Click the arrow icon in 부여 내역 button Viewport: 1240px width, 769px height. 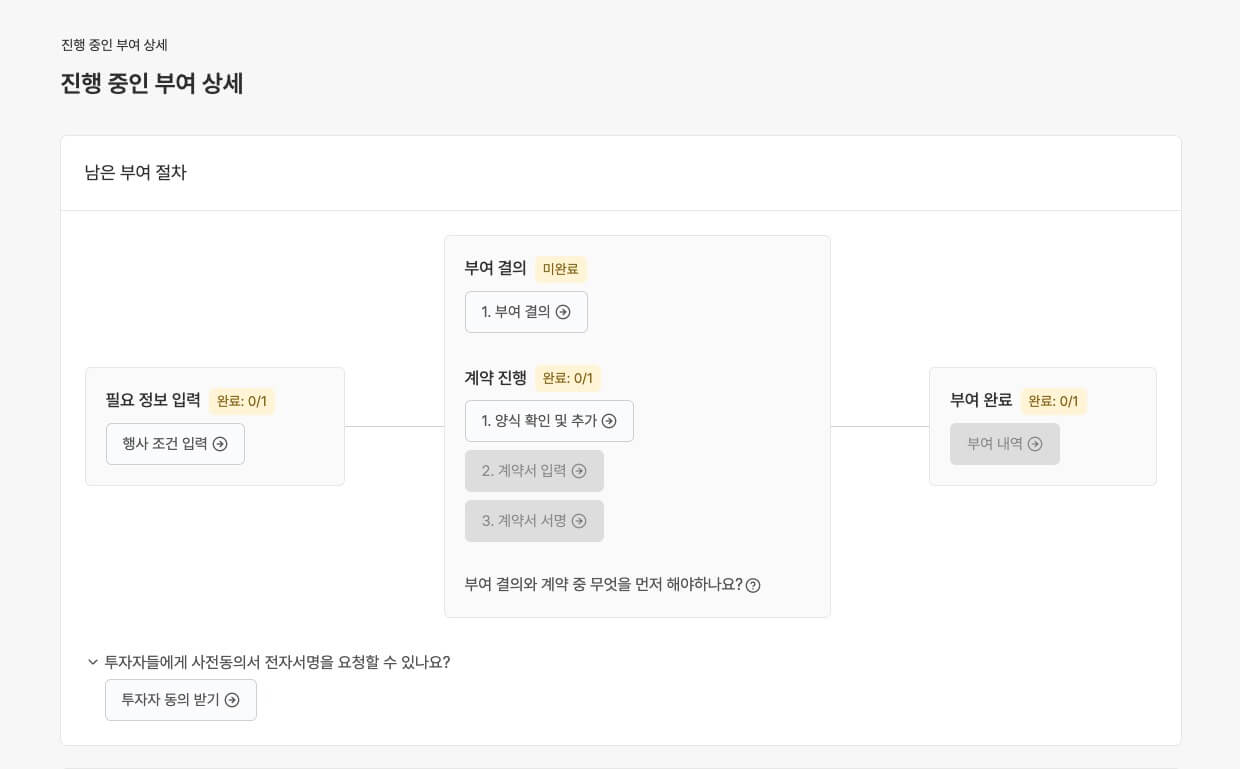point(1035,444)
